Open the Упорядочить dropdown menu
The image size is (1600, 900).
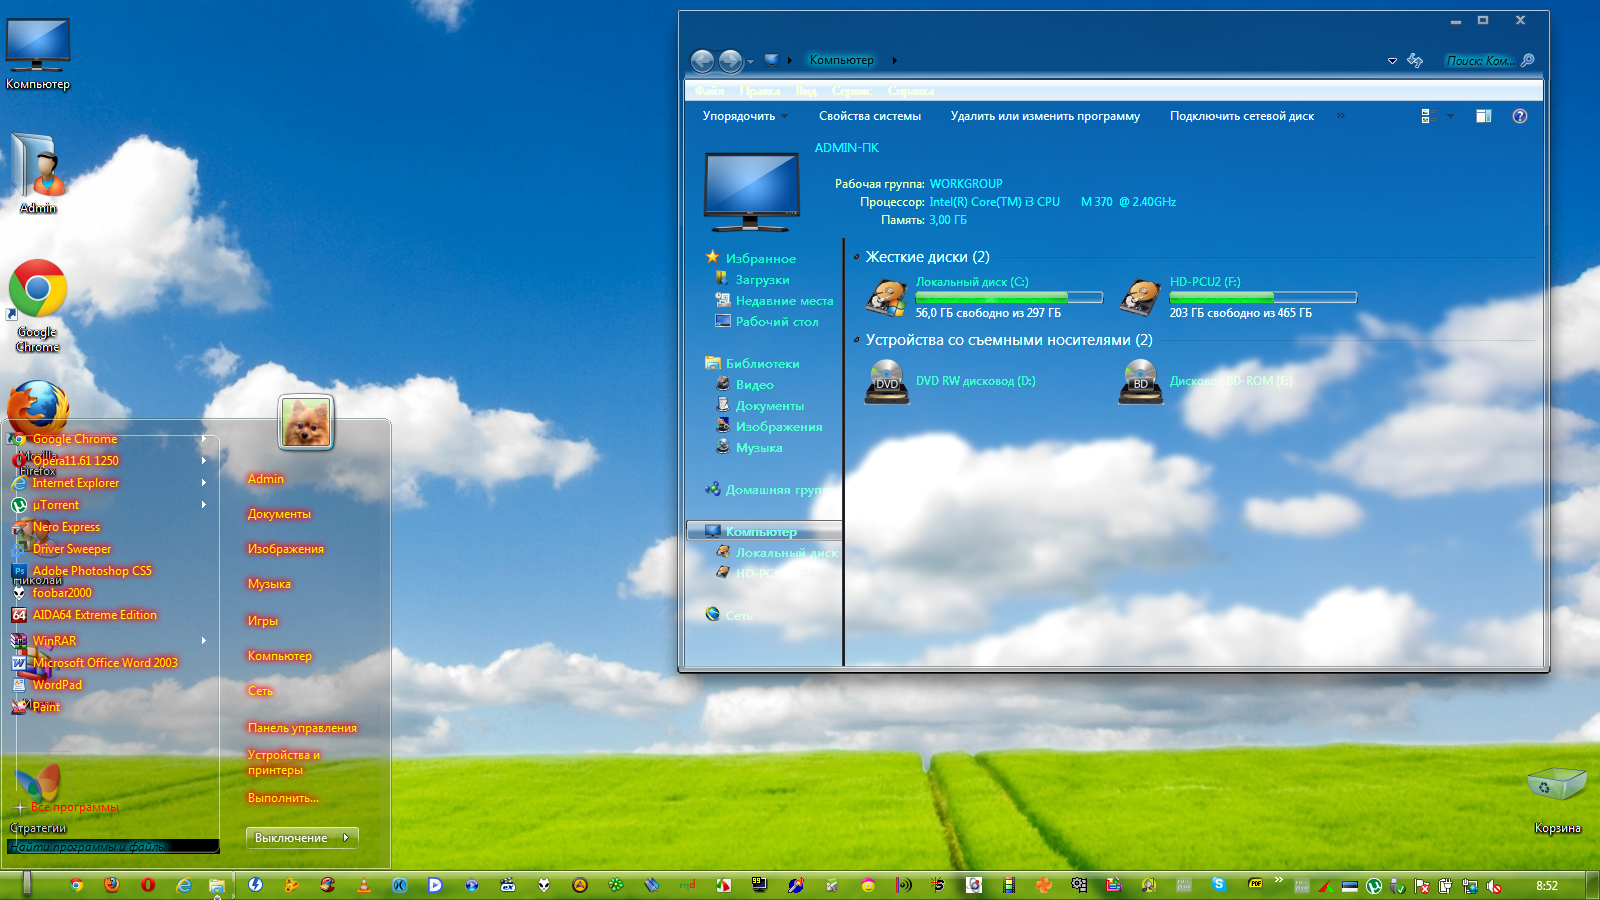745,116
